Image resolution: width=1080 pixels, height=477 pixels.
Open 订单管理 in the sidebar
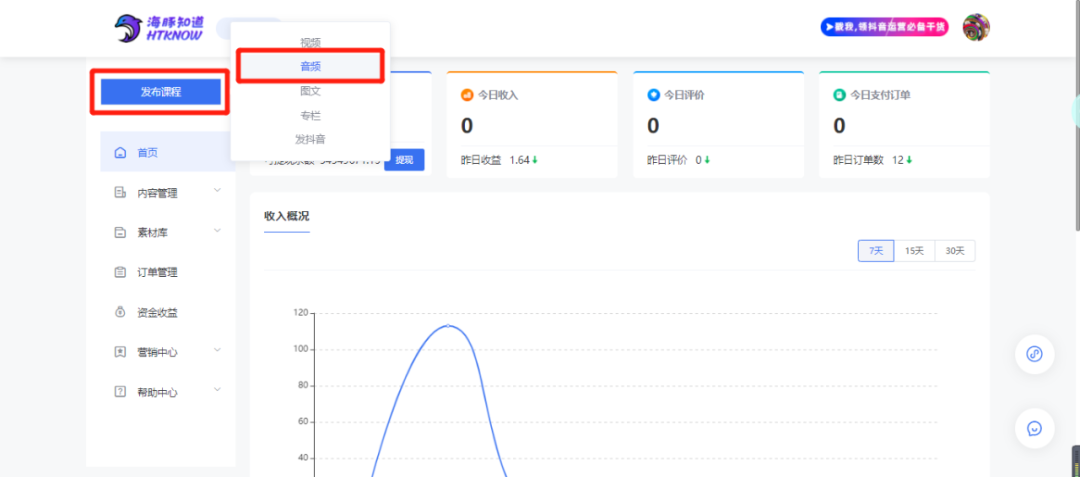(x=160, y=272)
